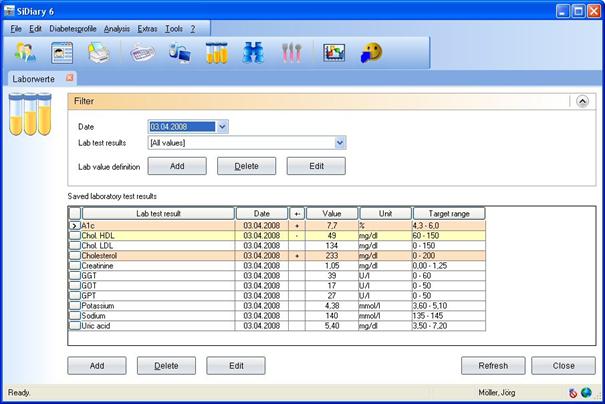Select the Chol. HDL row selector box
605x404 pixels.
pos(74,236)
